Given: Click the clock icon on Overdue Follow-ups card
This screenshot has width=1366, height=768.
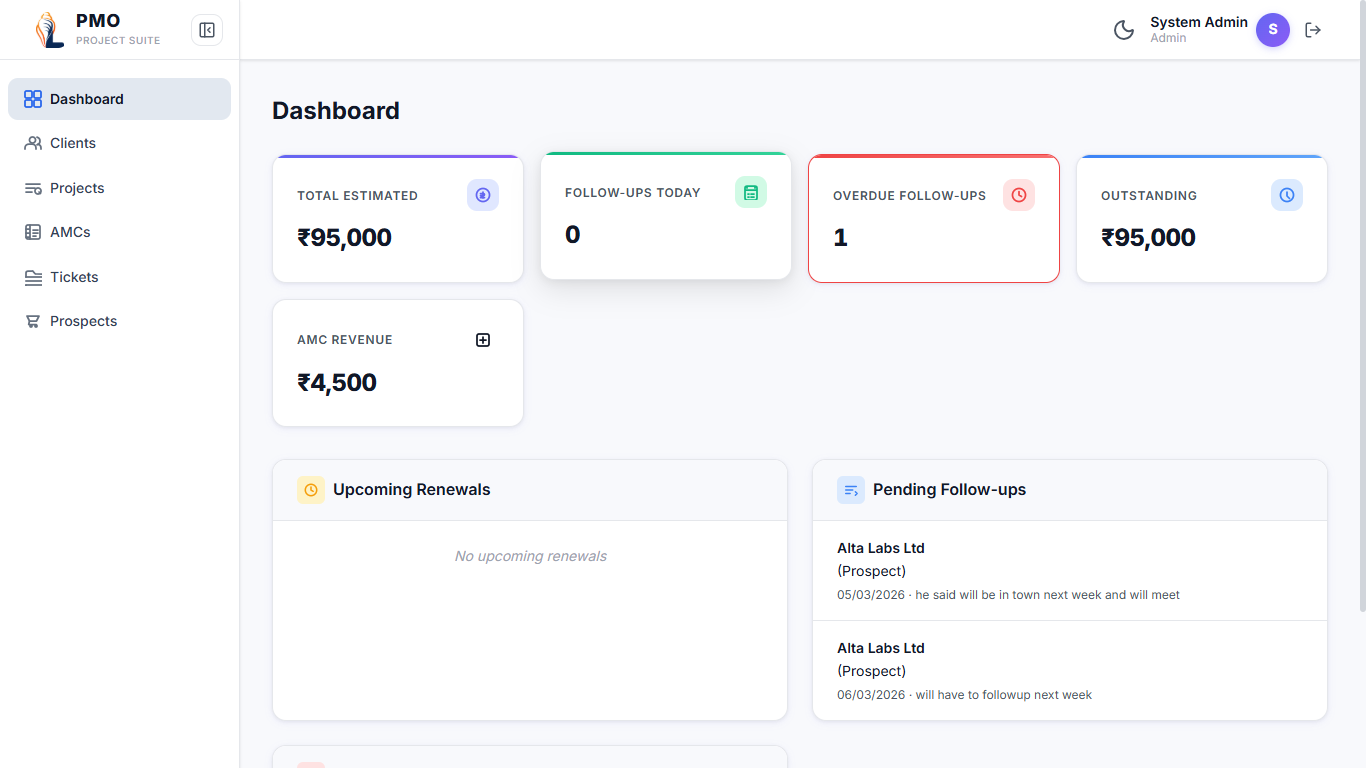Looking at the screenshot, I should tap(1019, 195).
